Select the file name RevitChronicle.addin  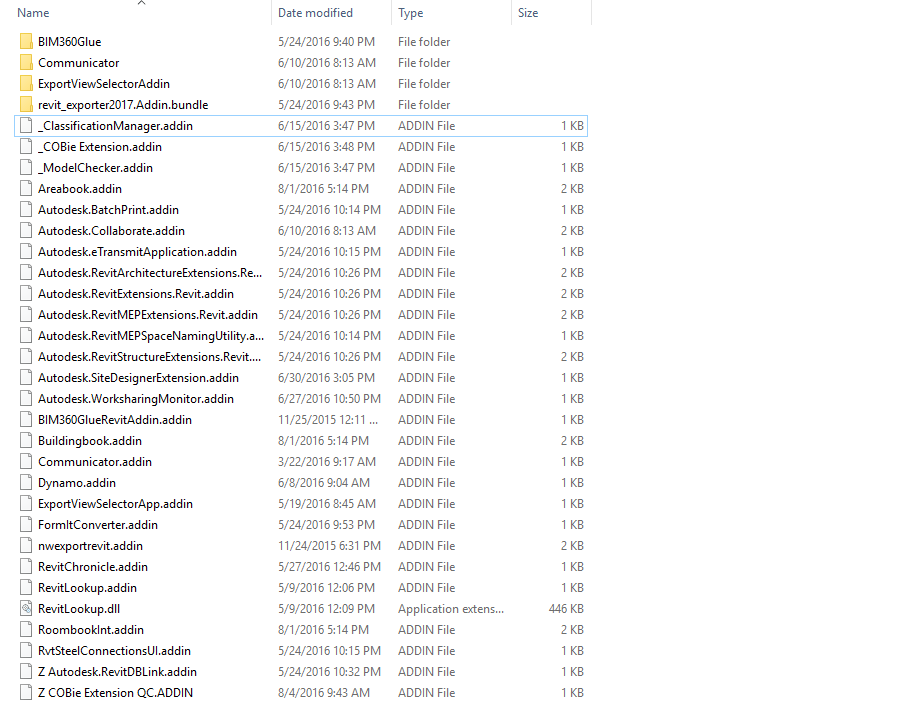tap(93, 567)
